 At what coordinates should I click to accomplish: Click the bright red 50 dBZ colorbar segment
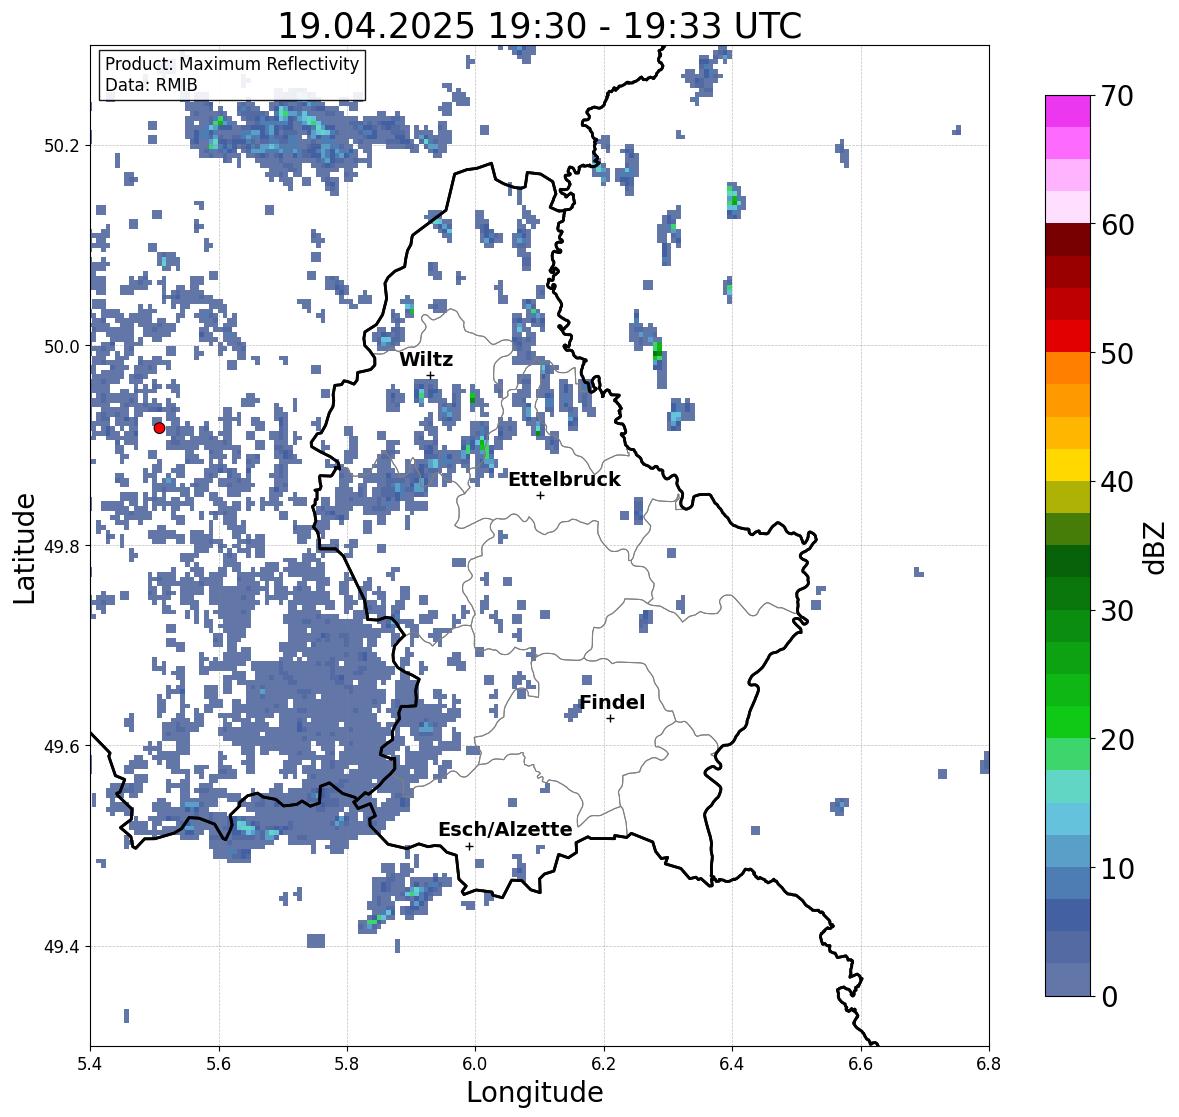click(1068, 336)
